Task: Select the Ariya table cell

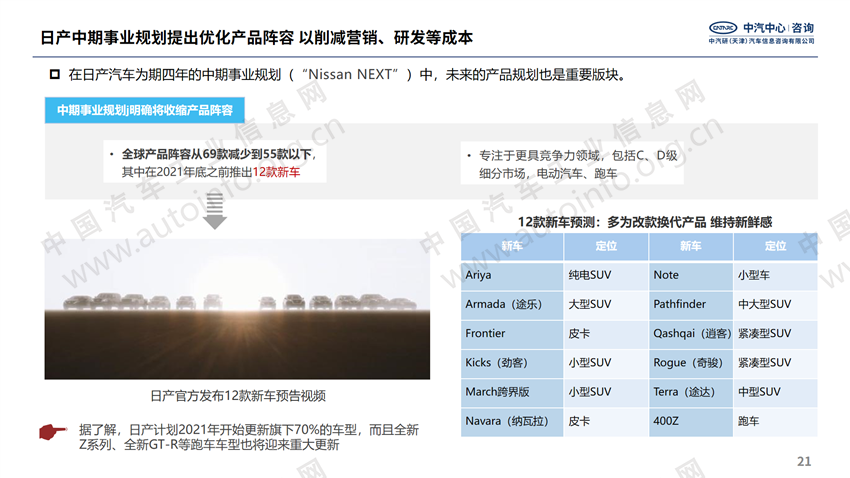Action: 512,275
